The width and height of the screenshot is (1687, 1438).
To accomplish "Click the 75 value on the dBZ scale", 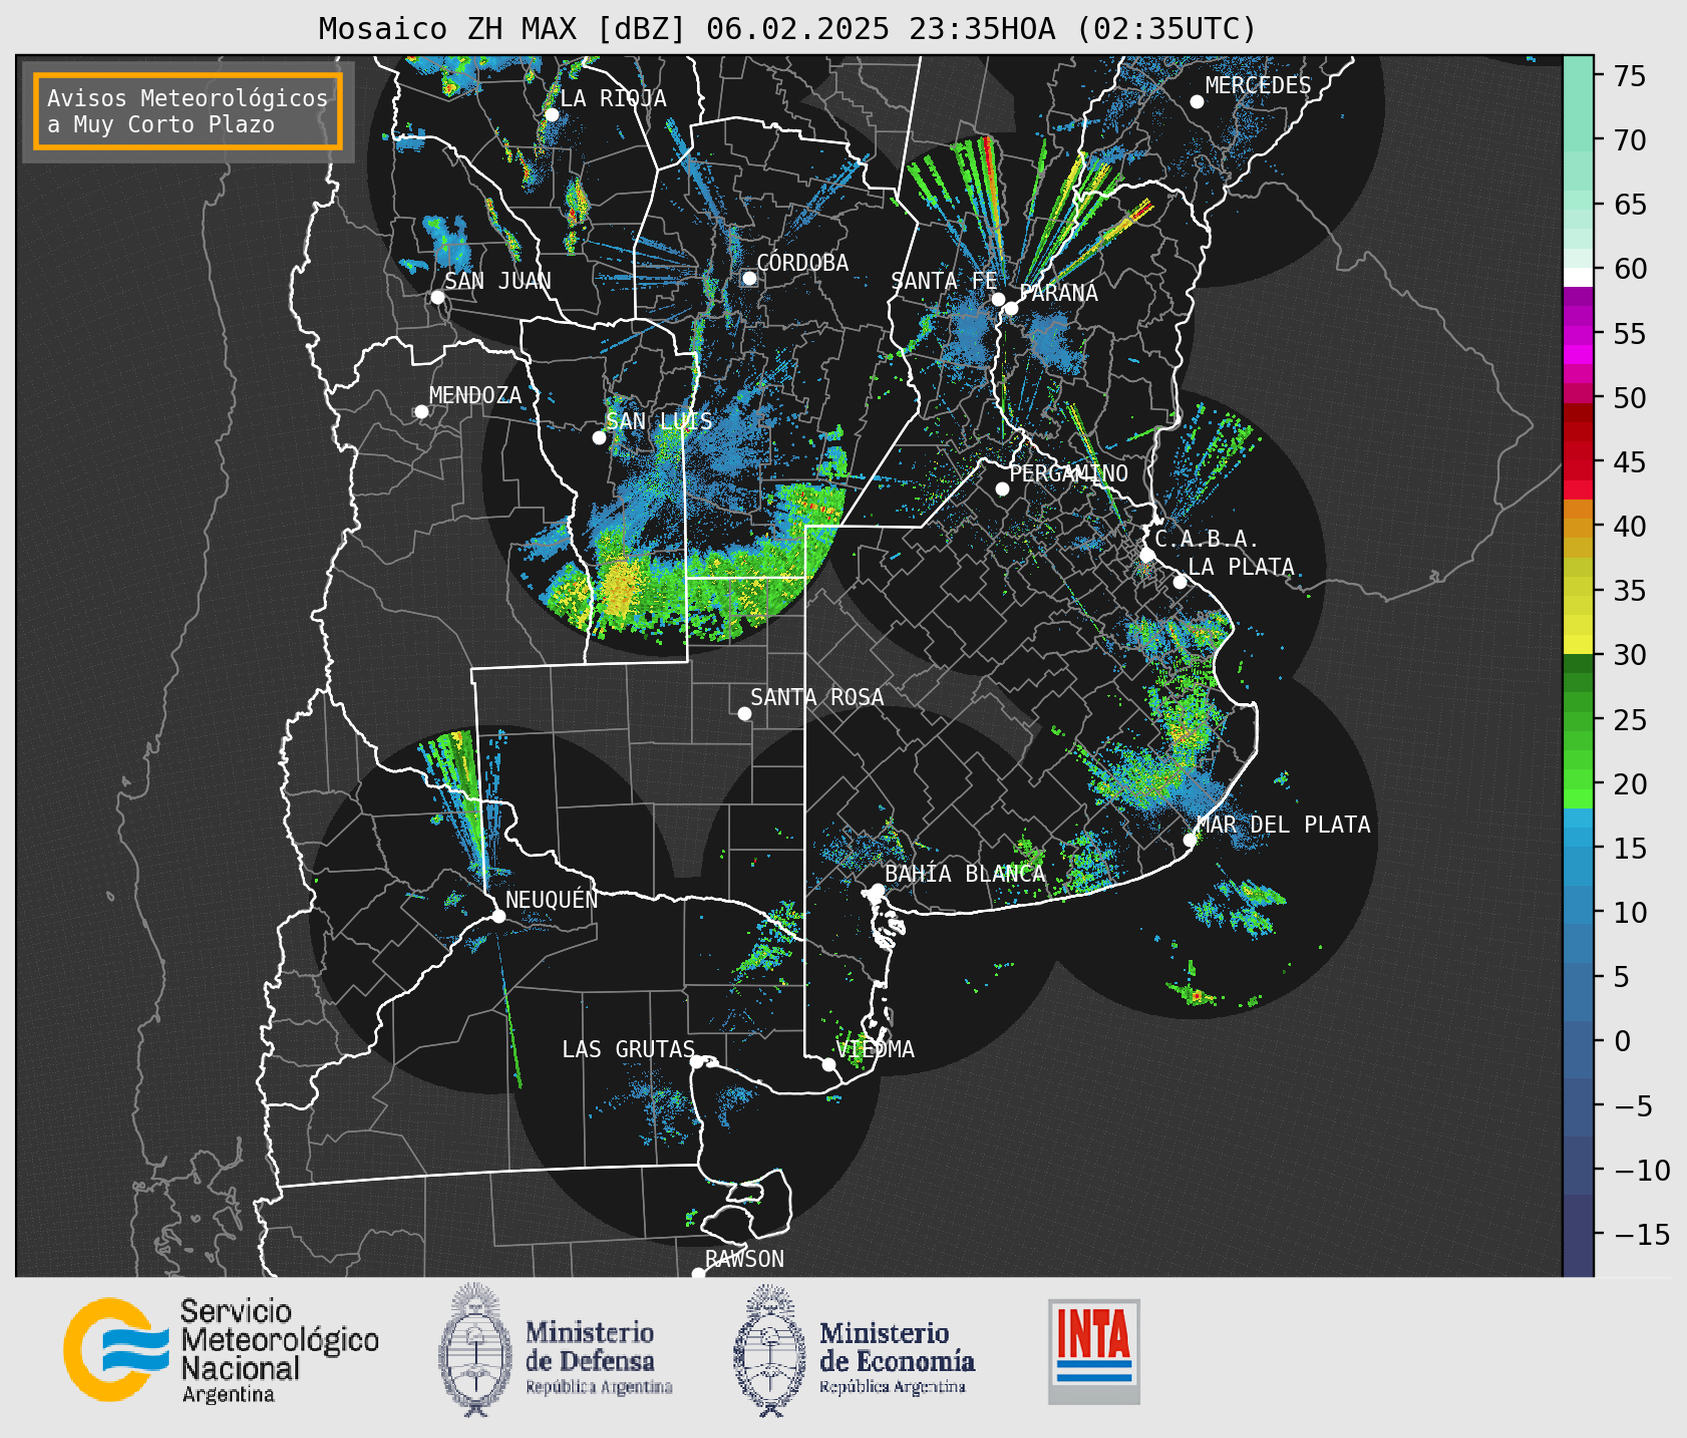I will click(x=1629, y=76).
